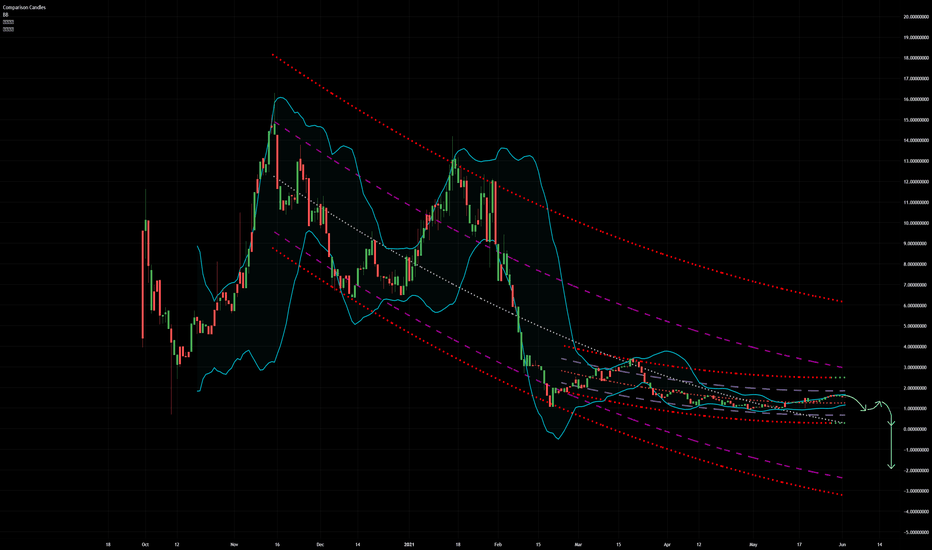932x550 pixels.
Task: Click the 0.00000000 price axis label
Action: (x=917, y=429)
